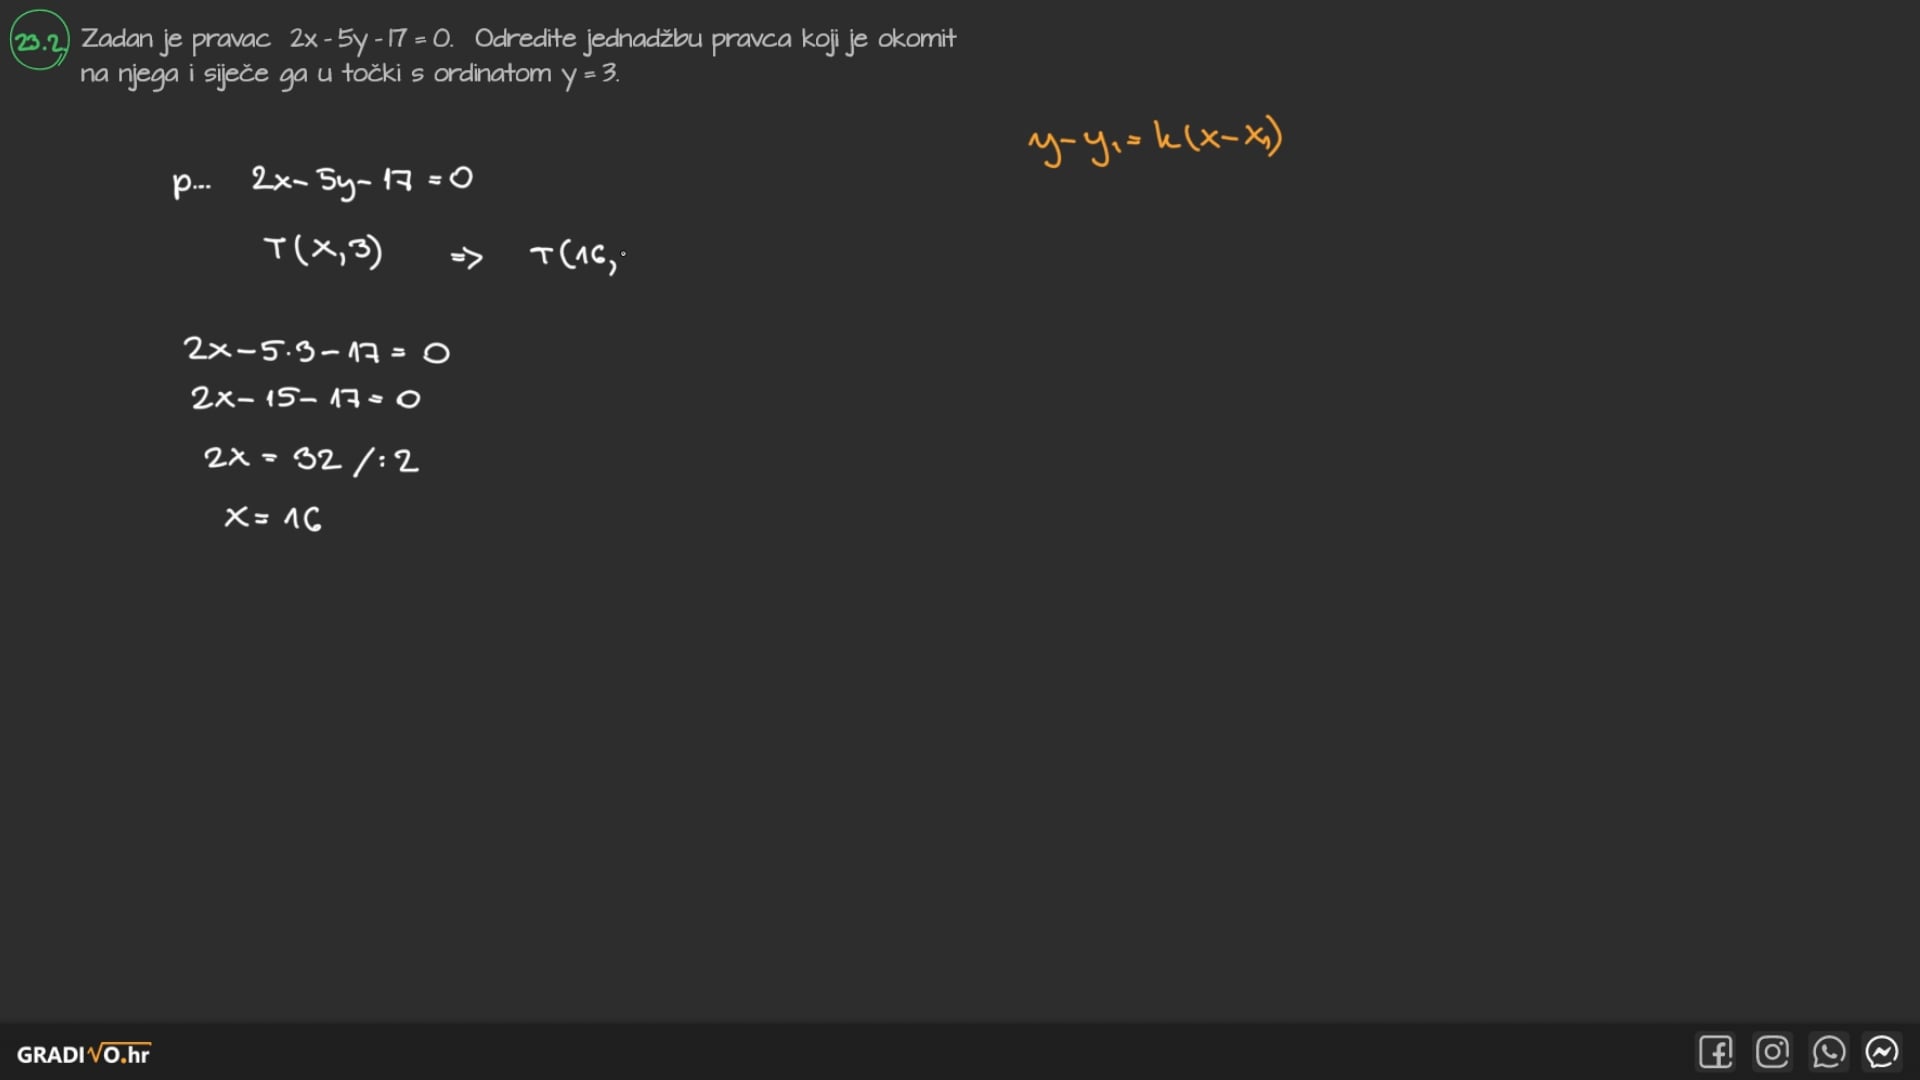The image size is (1920, 1080).
Task: Click 'y = 3' ending the problem text
Action: click(590, 74)
